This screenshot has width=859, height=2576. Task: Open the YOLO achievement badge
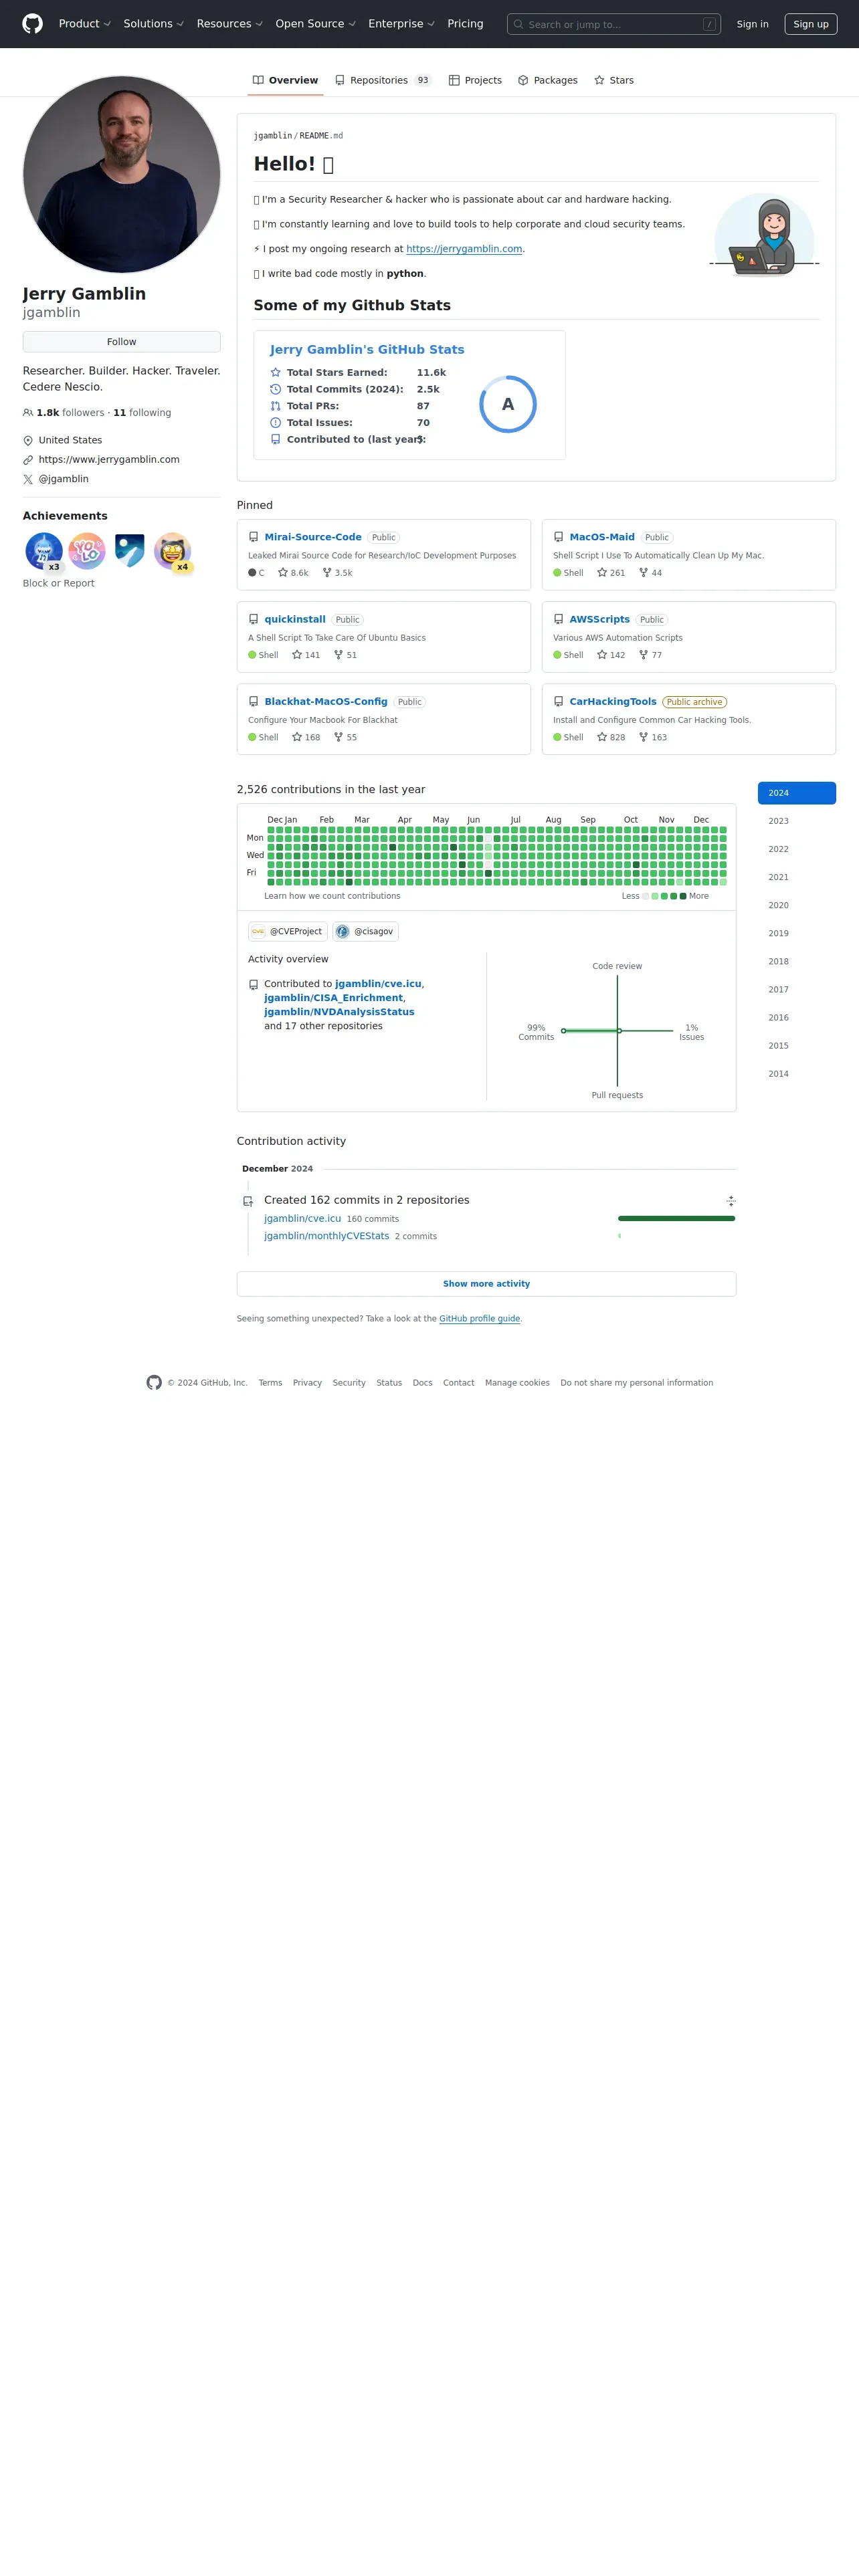87,551
